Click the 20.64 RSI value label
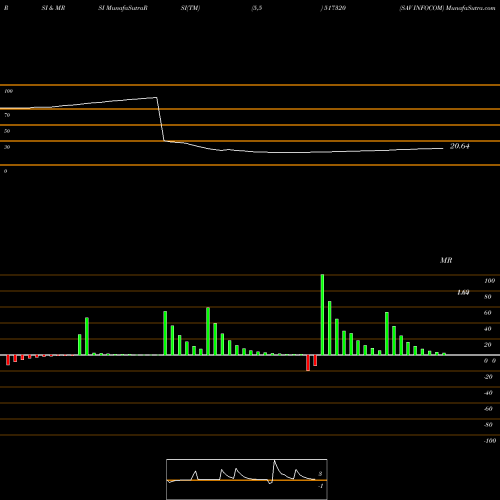This screenshot has width=500, height=500. [x=460, y=146]
